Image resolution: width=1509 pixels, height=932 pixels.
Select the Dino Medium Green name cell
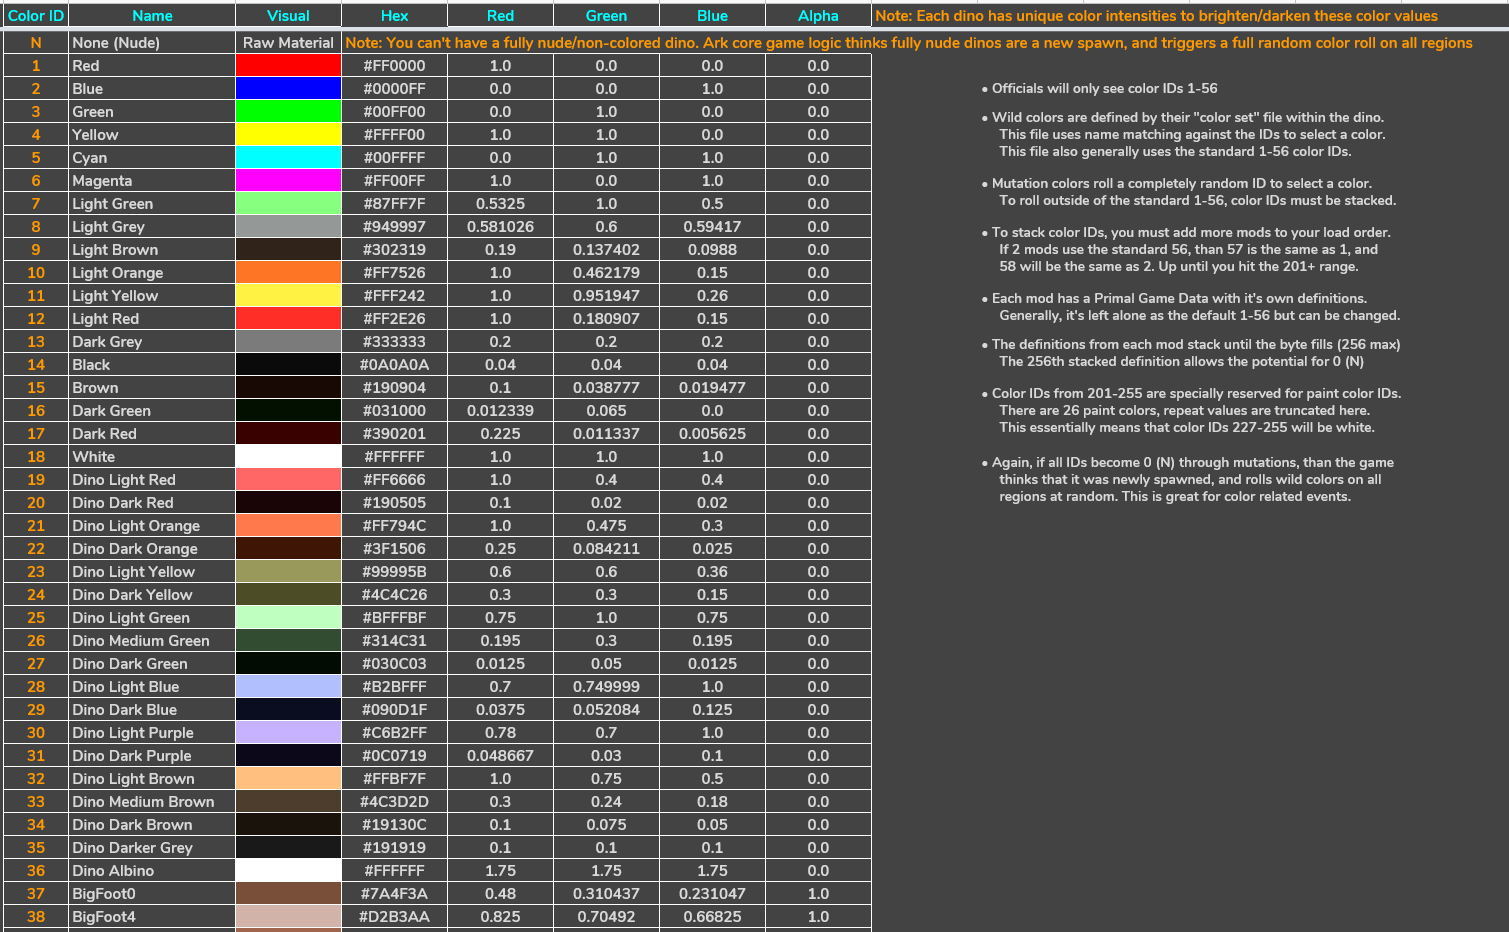coord(152,640)
